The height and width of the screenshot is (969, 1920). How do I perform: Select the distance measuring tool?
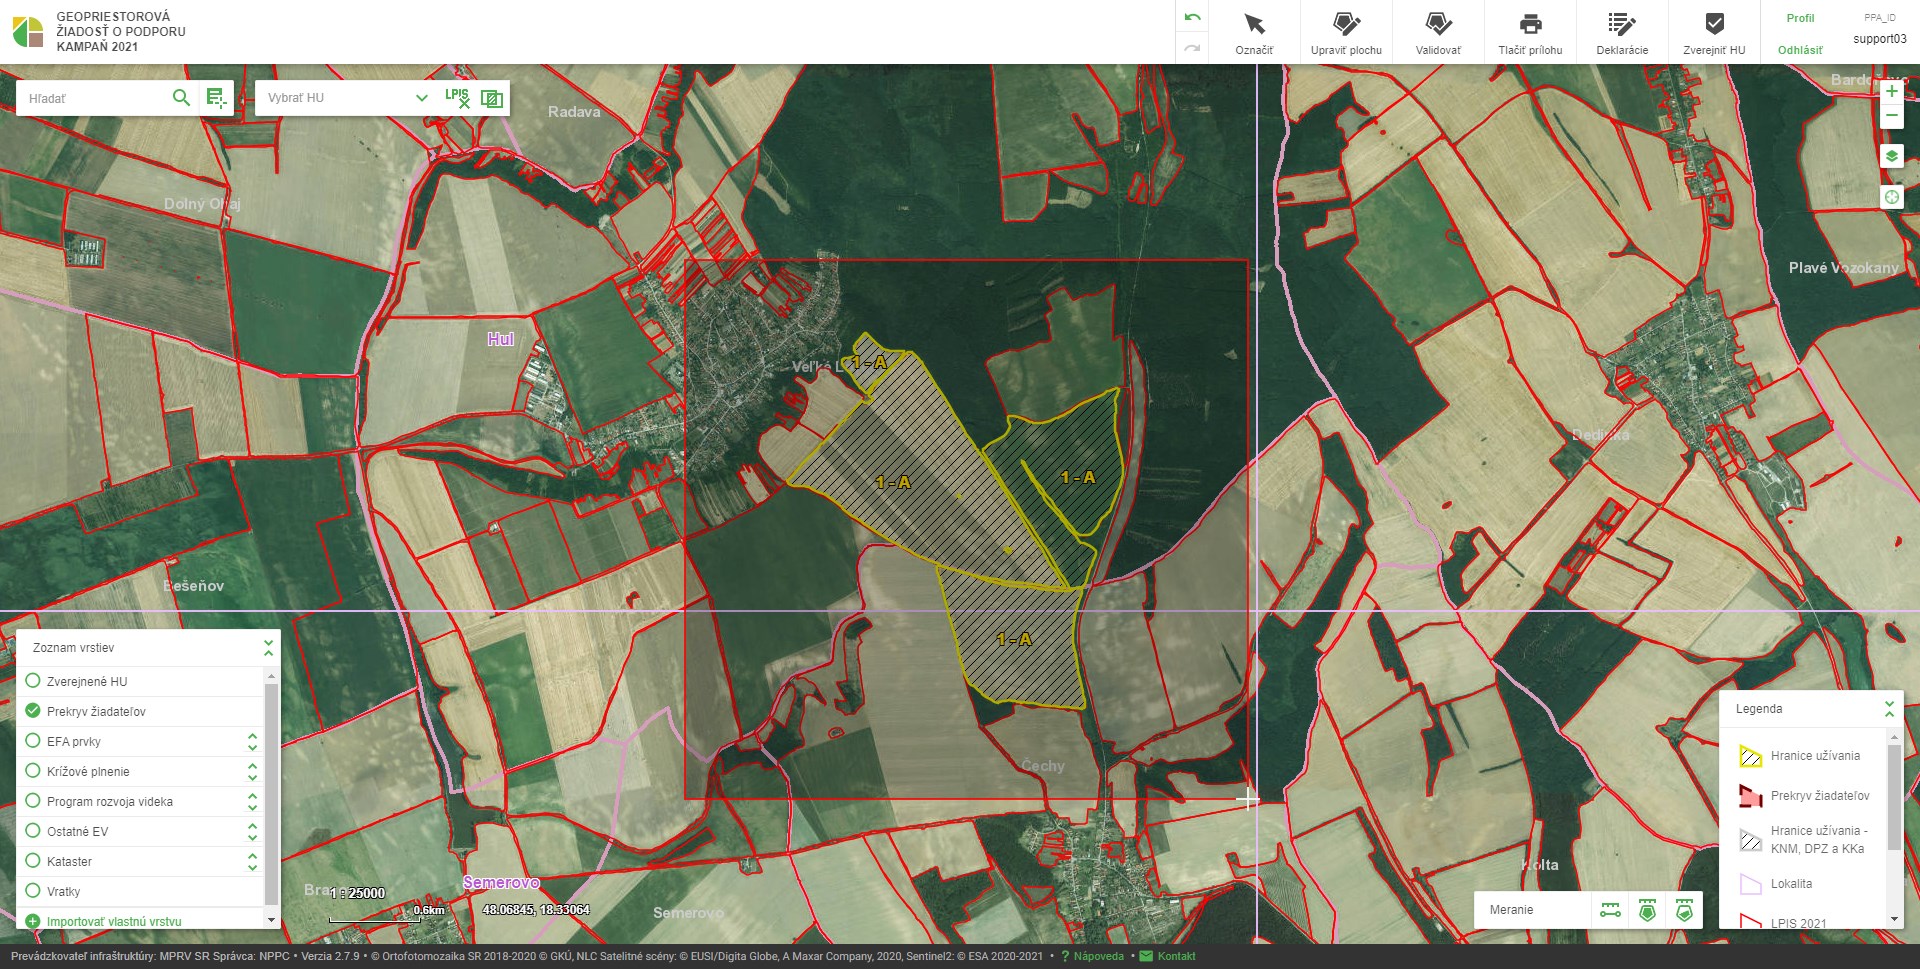click(1610, 910)
